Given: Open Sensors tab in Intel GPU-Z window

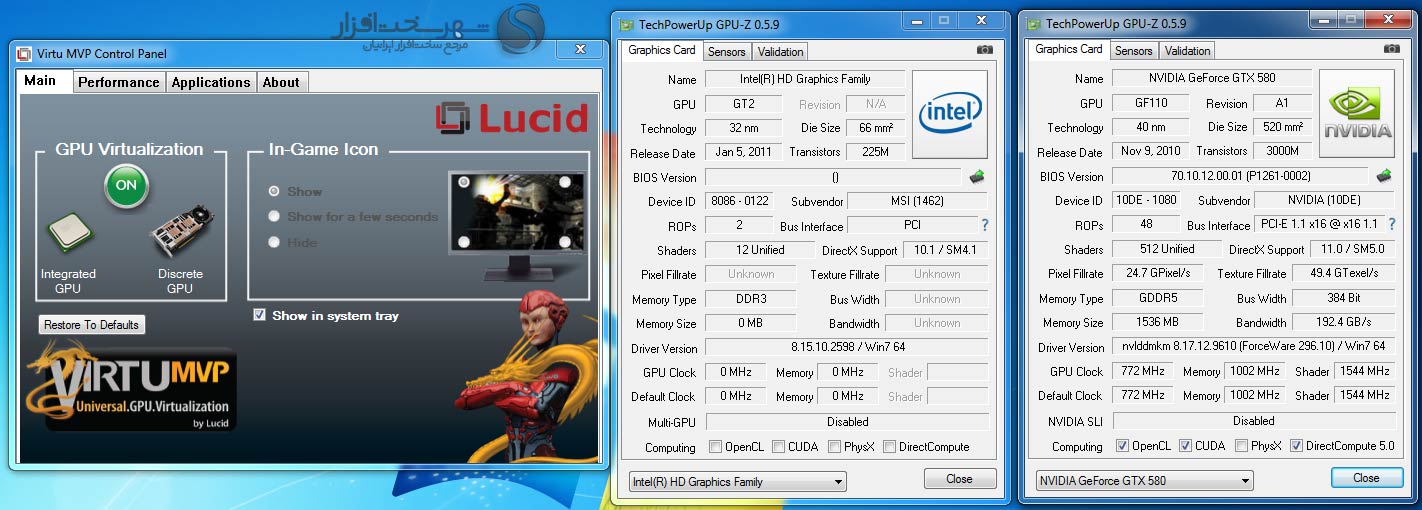Looking at the screenshot, I should (727, 51).
